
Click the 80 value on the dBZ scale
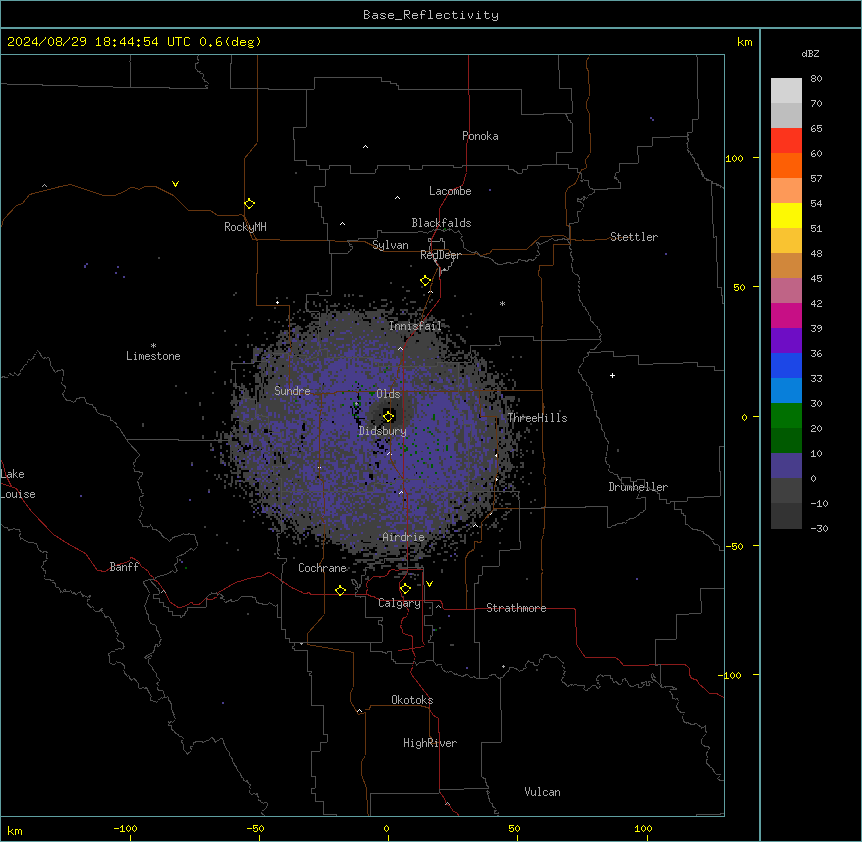[x=816, y=79]
